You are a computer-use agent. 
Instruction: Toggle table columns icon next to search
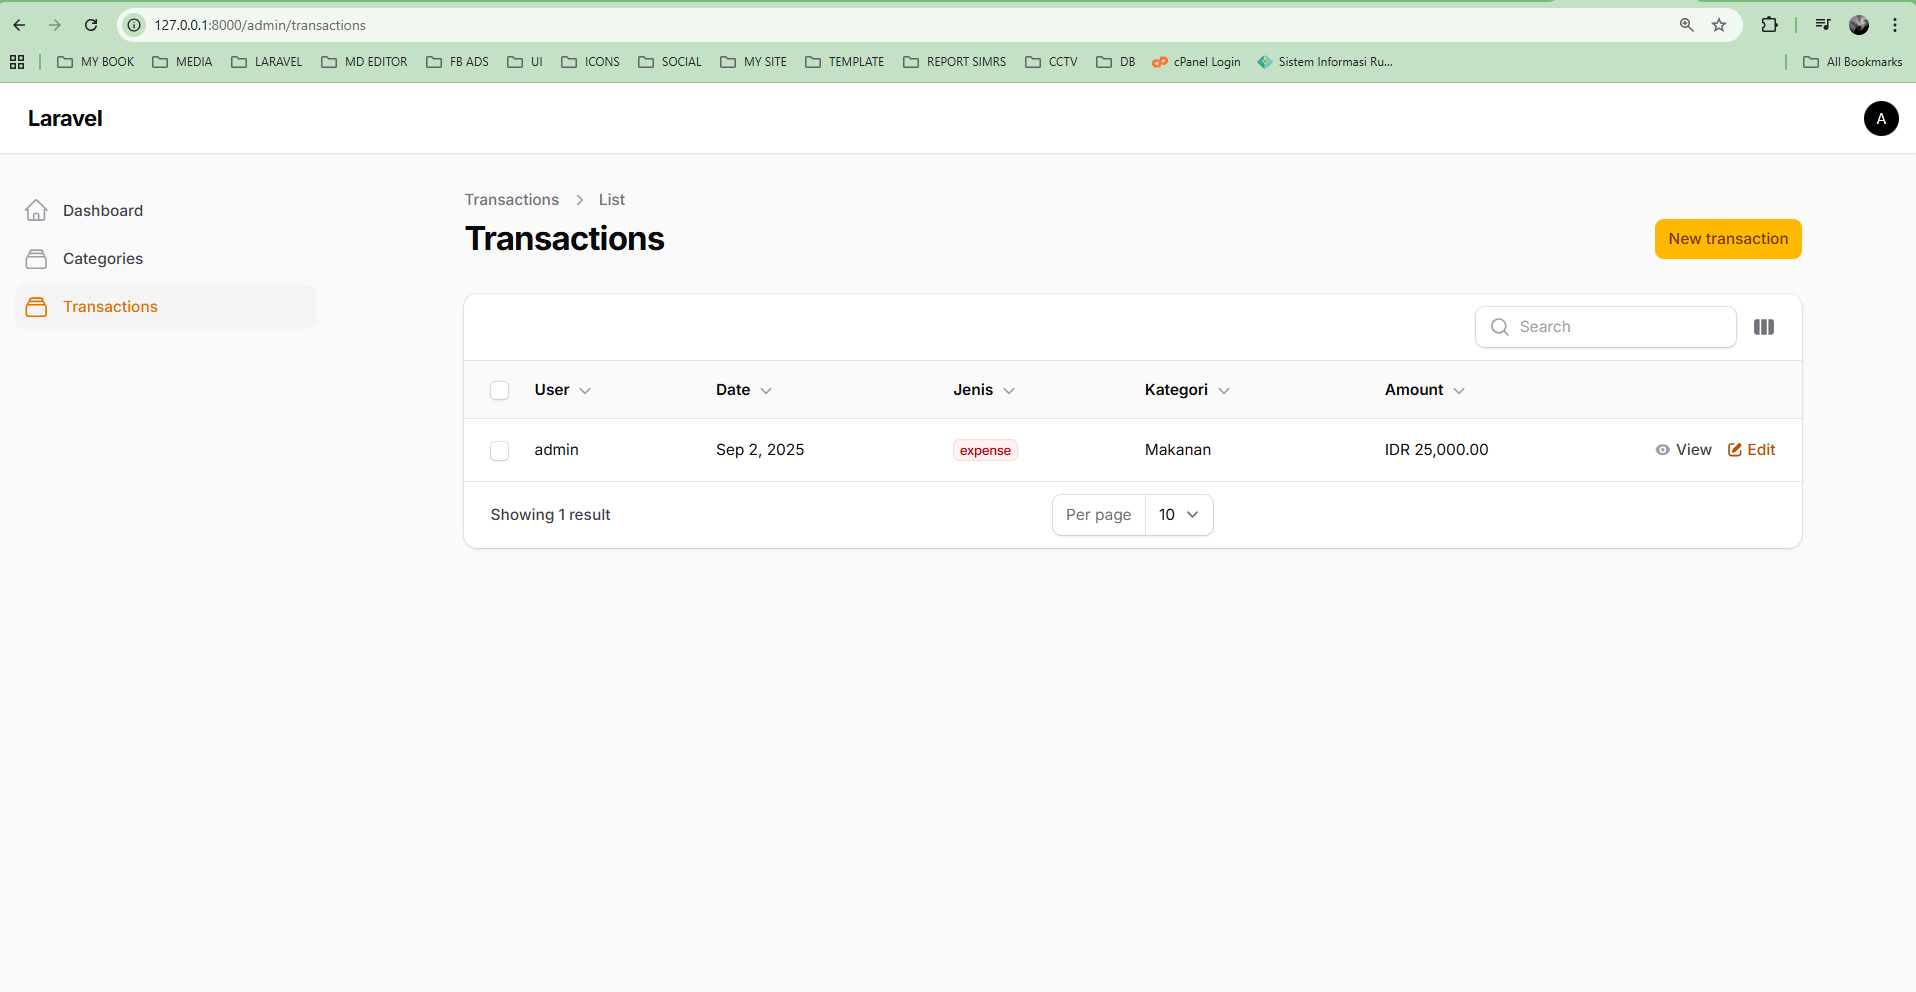point(1763,327)
